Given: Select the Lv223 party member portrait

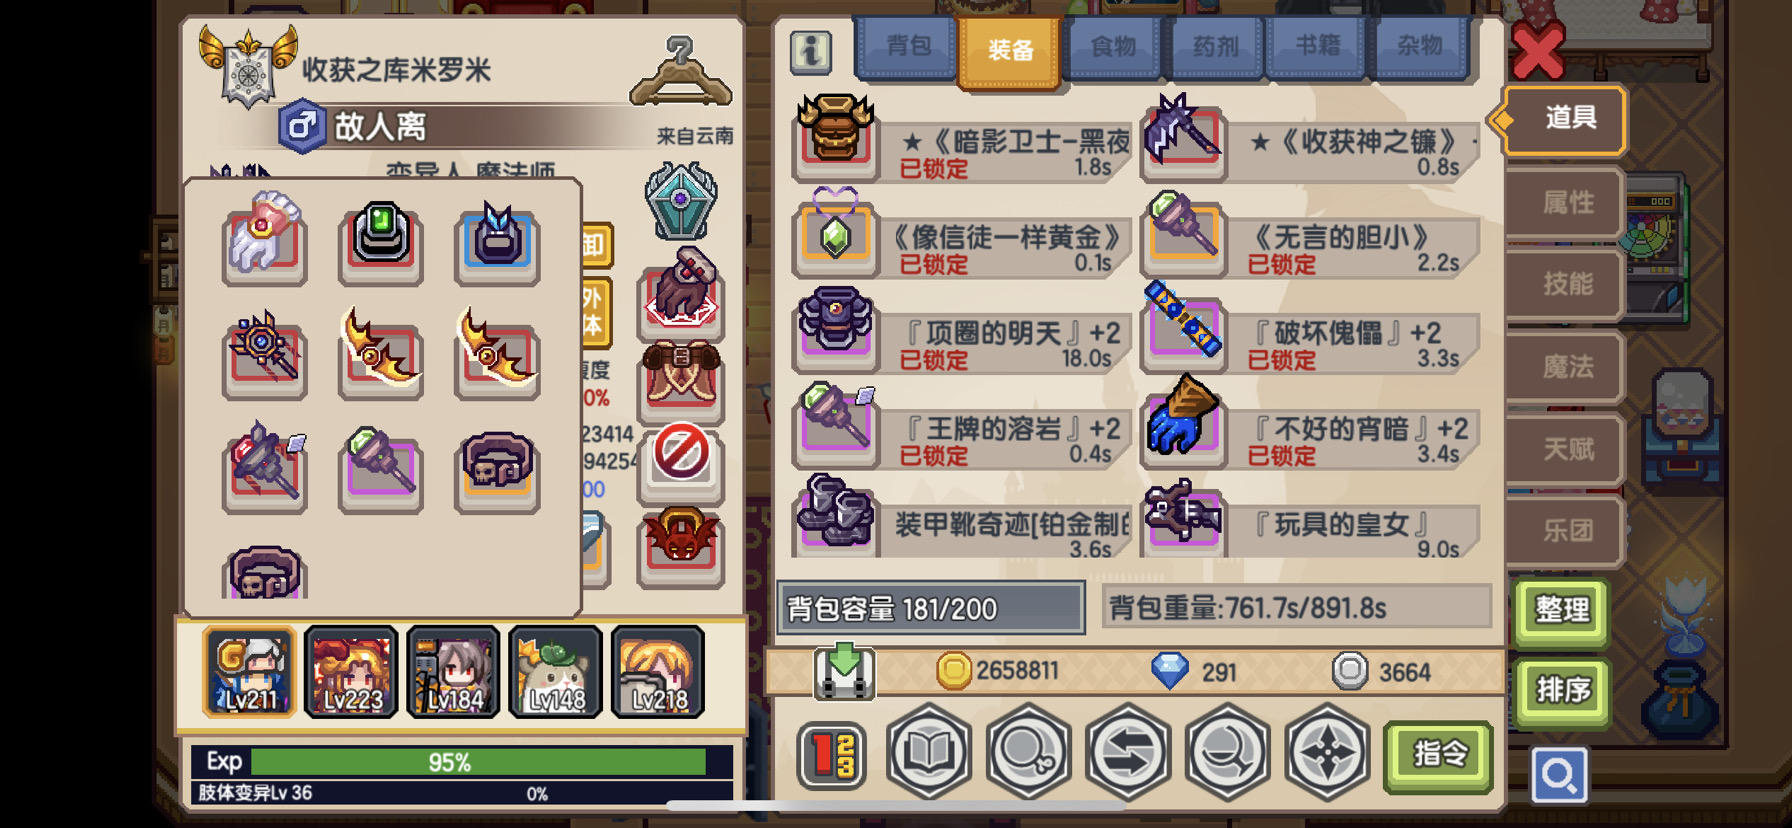Looking at the screenshot, I should [352, 672].
